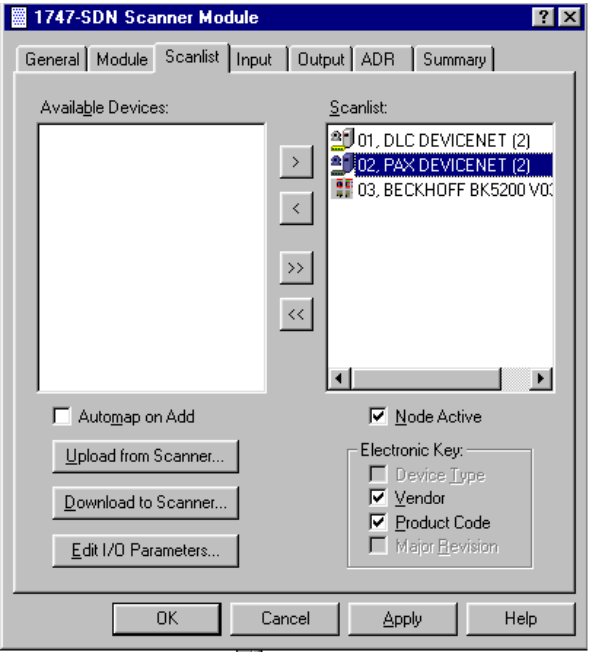Click the DLC DEVICENET device icon
The height and width of the screenshot is (652, 589).
coord(342,140)
